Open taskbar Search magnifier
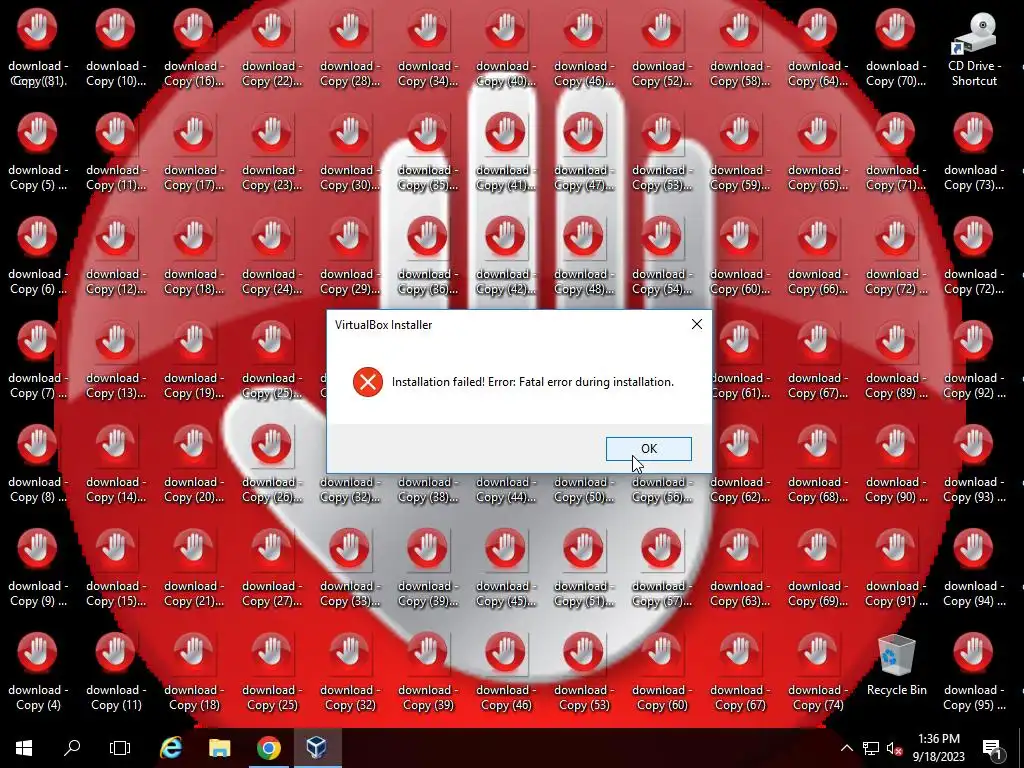Screen dimensions: 1024x768 tap(72, 748)
